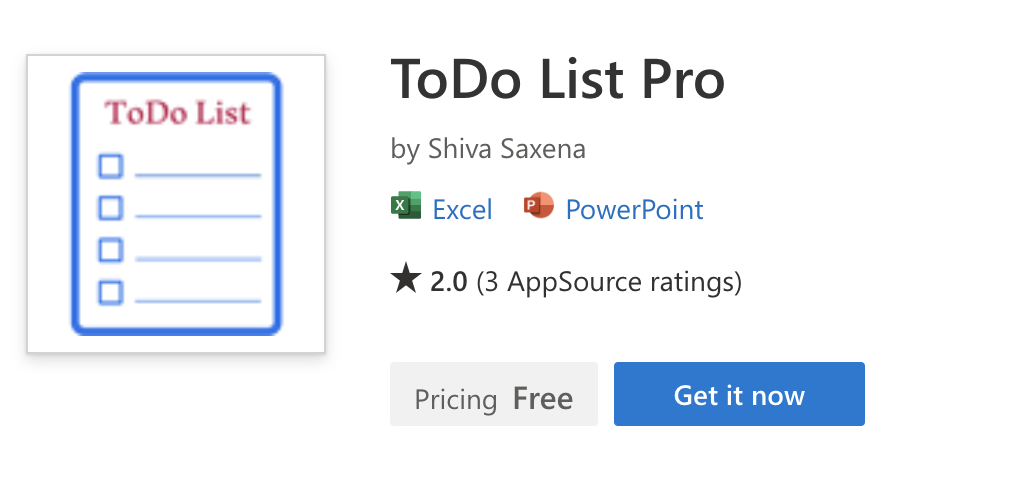Click the second checkbox in the logo

[x=110, y=208]
